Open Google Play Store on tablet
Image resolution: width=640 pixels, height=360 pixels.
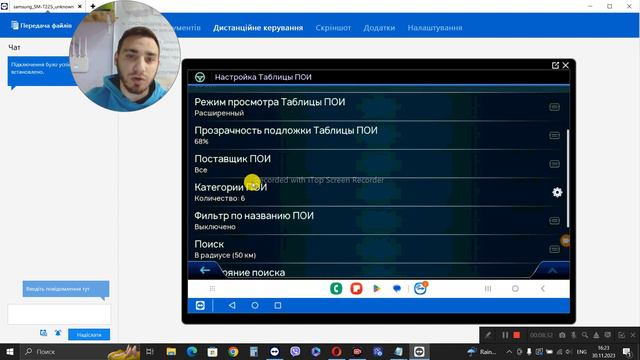(x=377, y=289)
